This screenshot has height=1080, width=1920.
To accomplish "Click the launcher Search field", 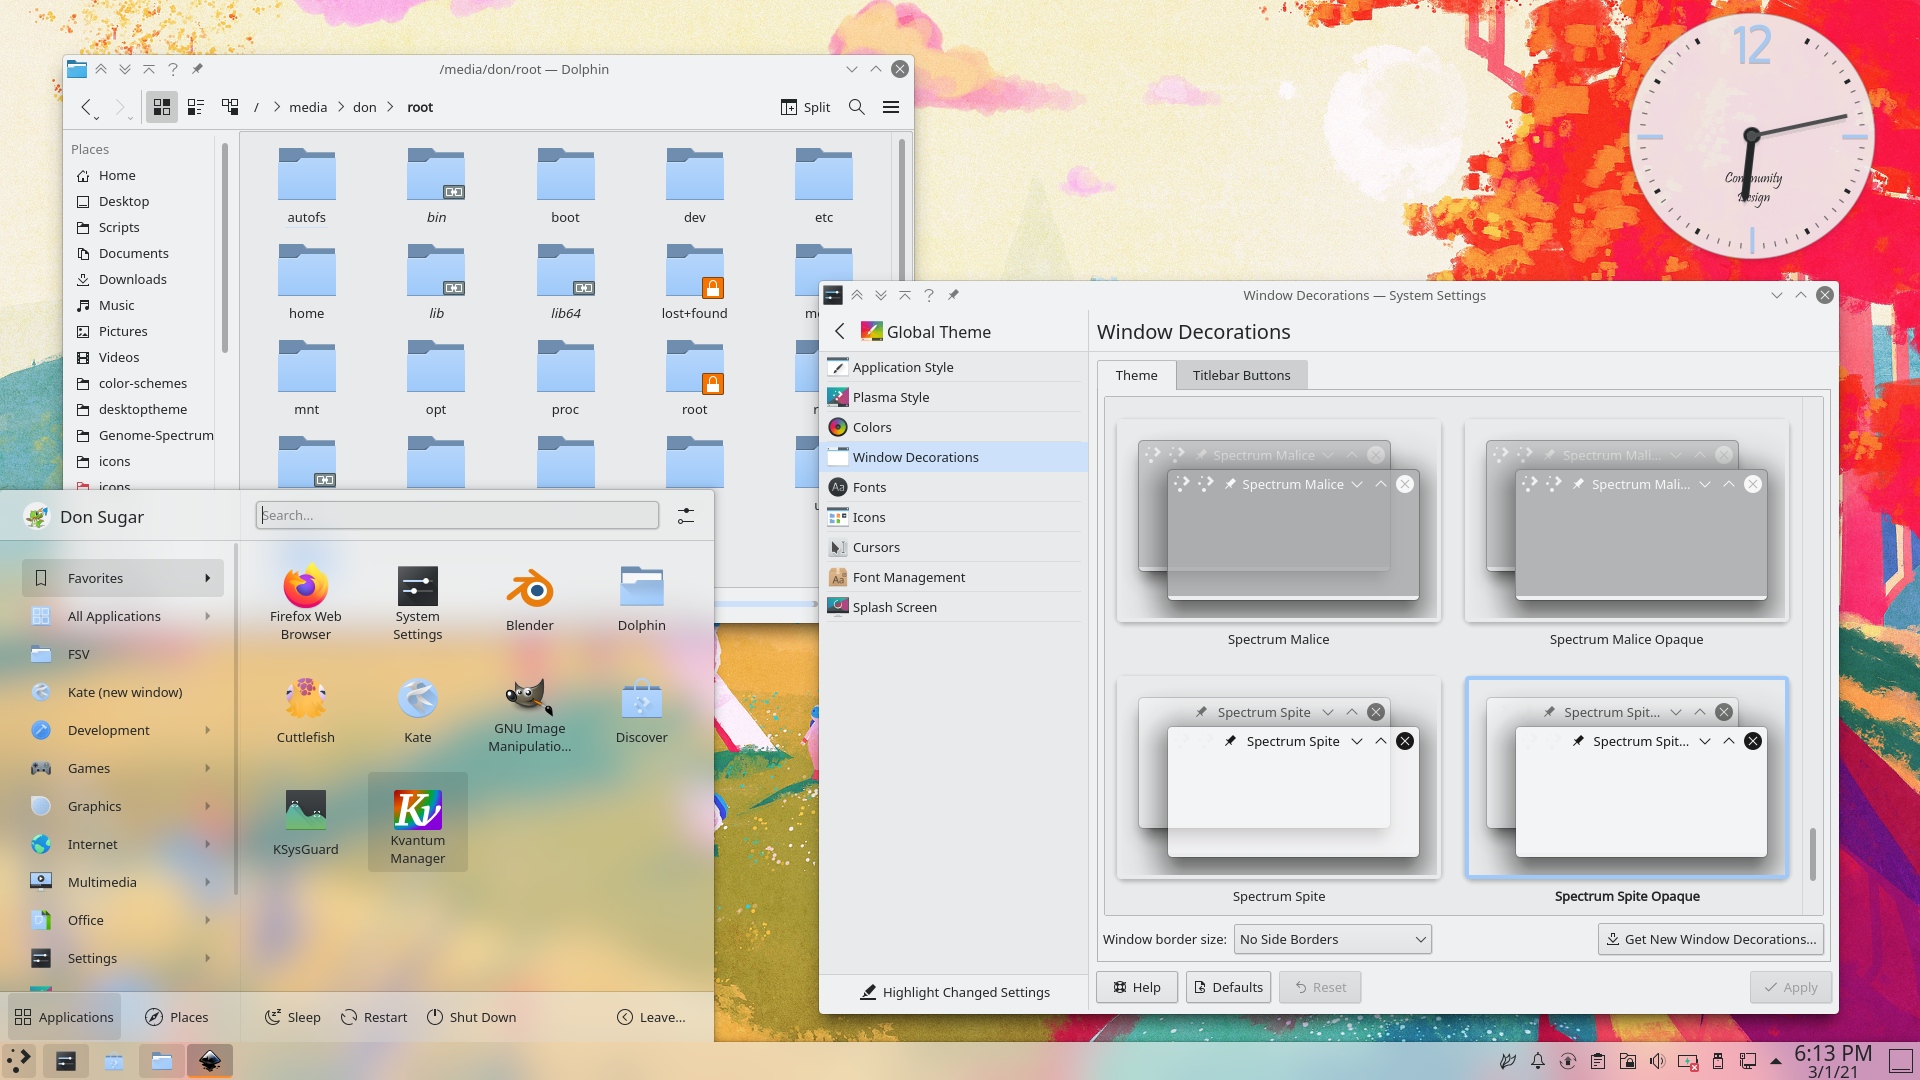I will click(x=457, y=515).
